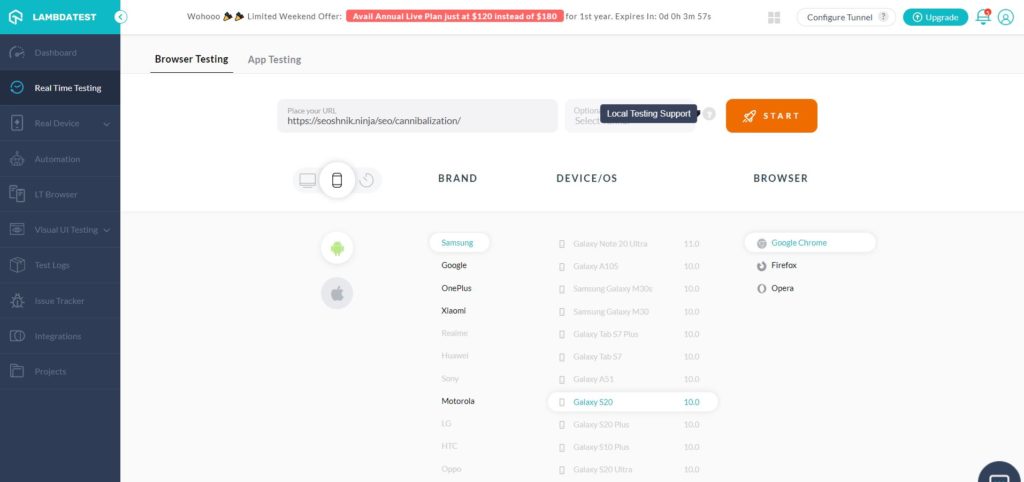
Task: Select Real Time Testing in sidebar
Action: click(x=60, y=88)
